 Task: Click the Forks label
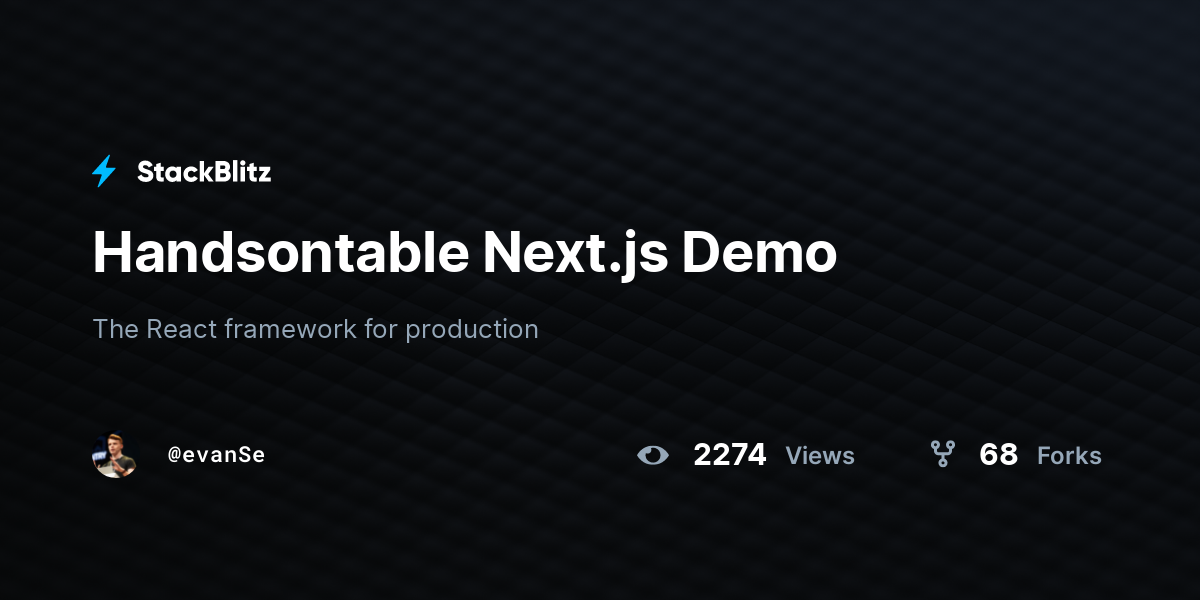pyautogui.click(x=1069, y=456)
